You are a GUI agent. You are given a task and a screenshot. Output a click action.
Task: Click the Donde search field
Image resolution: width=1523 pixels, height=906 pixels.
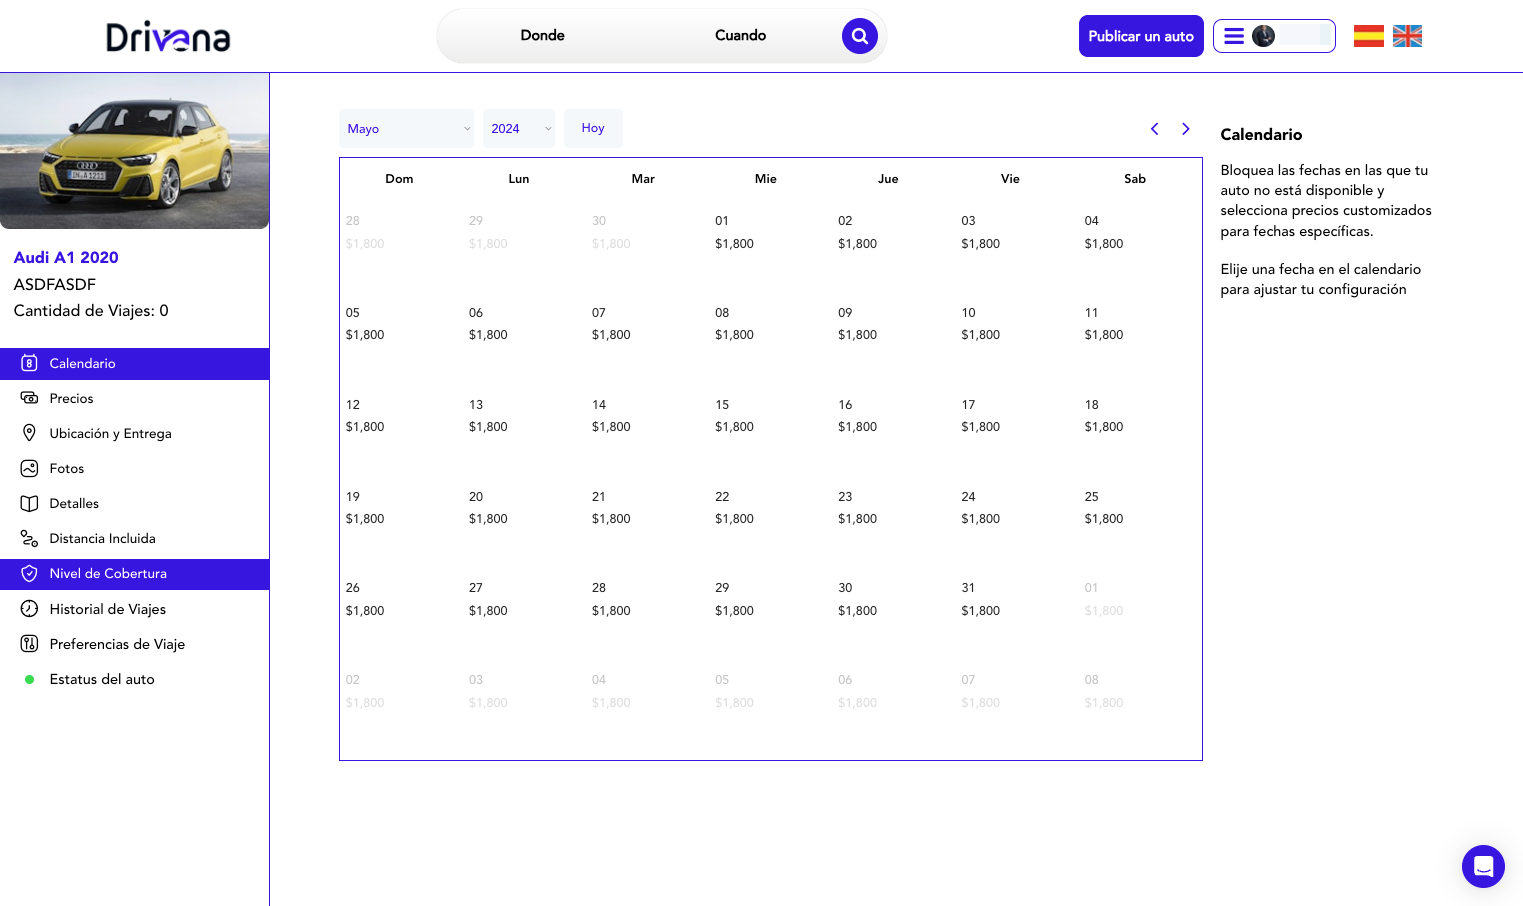coord(543,36)
